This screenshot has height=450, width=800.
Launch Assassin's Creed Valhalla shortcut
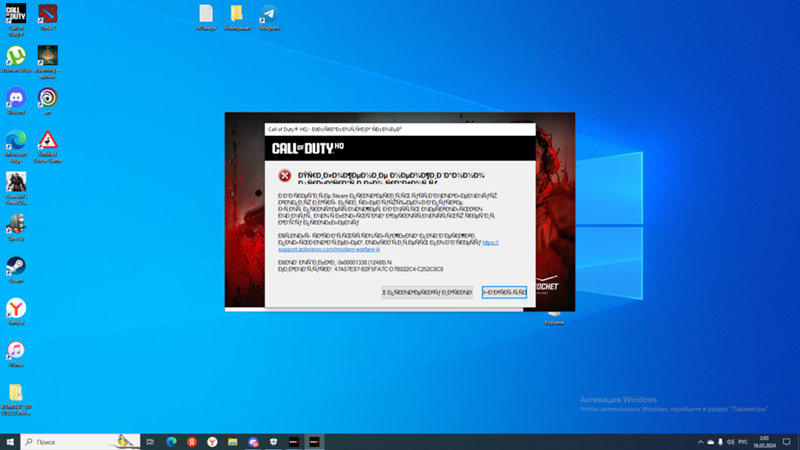click(16, 188)
